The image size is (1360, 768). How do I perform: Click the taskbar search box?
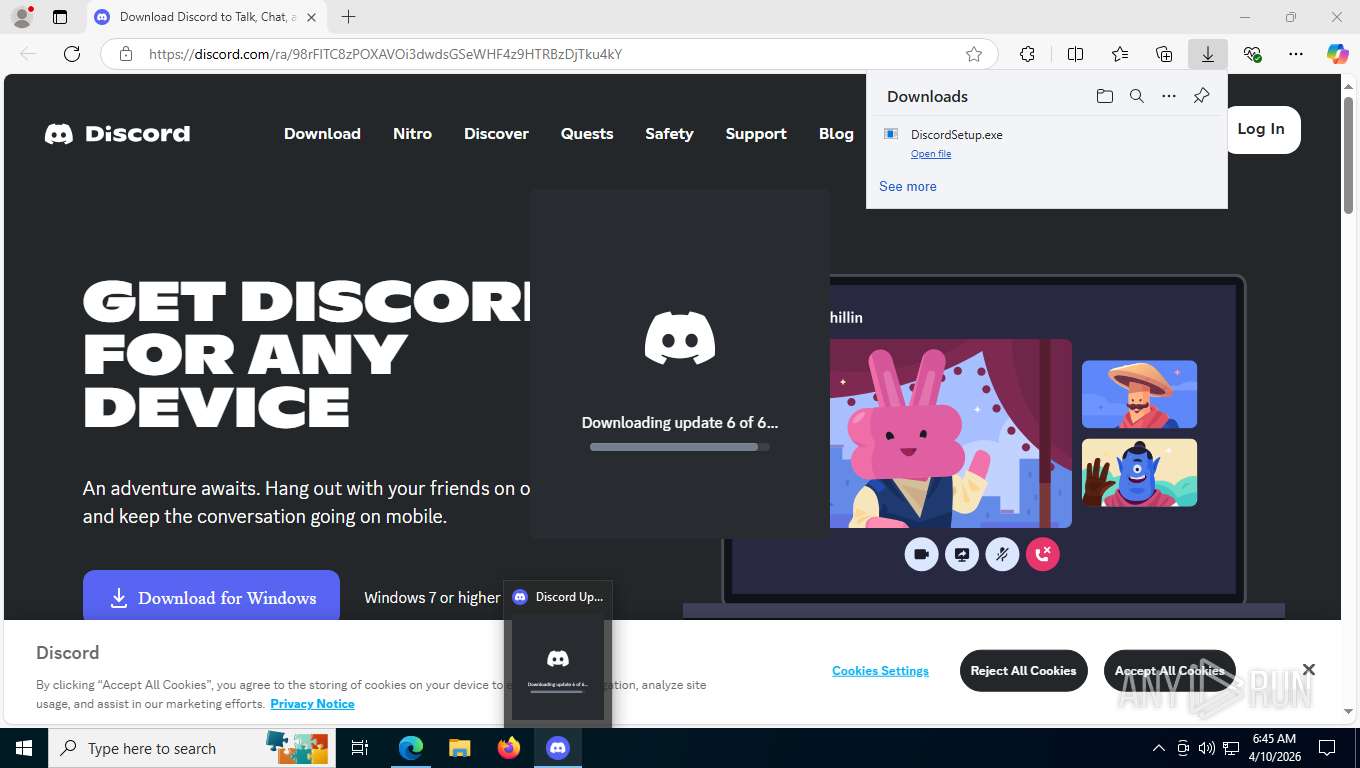(193, 748)
